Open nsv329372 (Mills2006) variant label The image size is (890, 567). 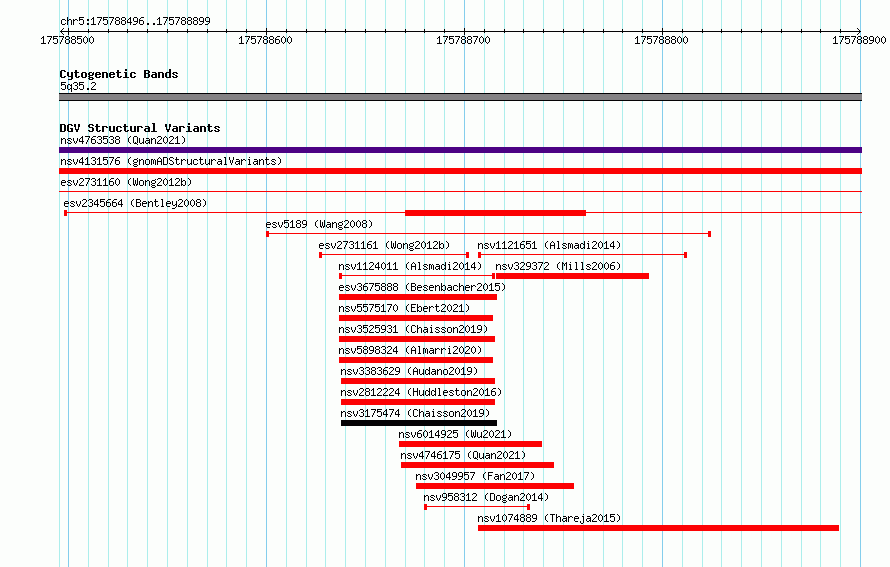click(558, 266)
